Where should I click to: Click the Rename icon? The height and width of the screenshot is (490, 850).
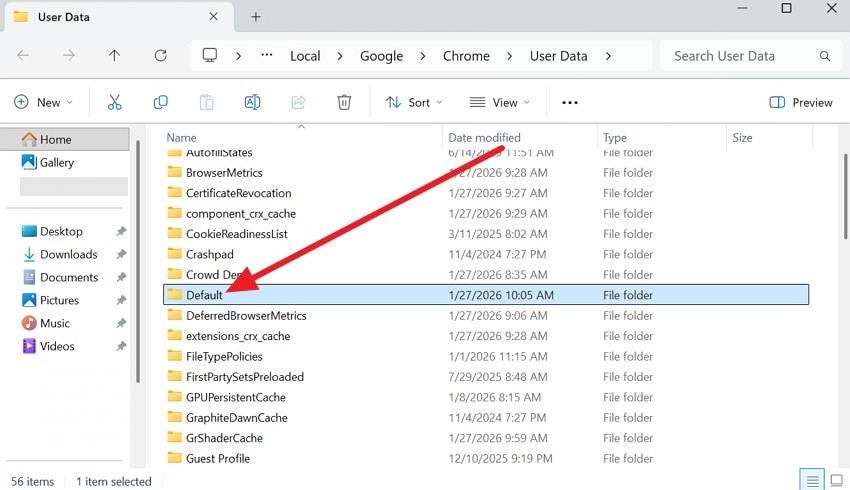click(x=253, y=102)
